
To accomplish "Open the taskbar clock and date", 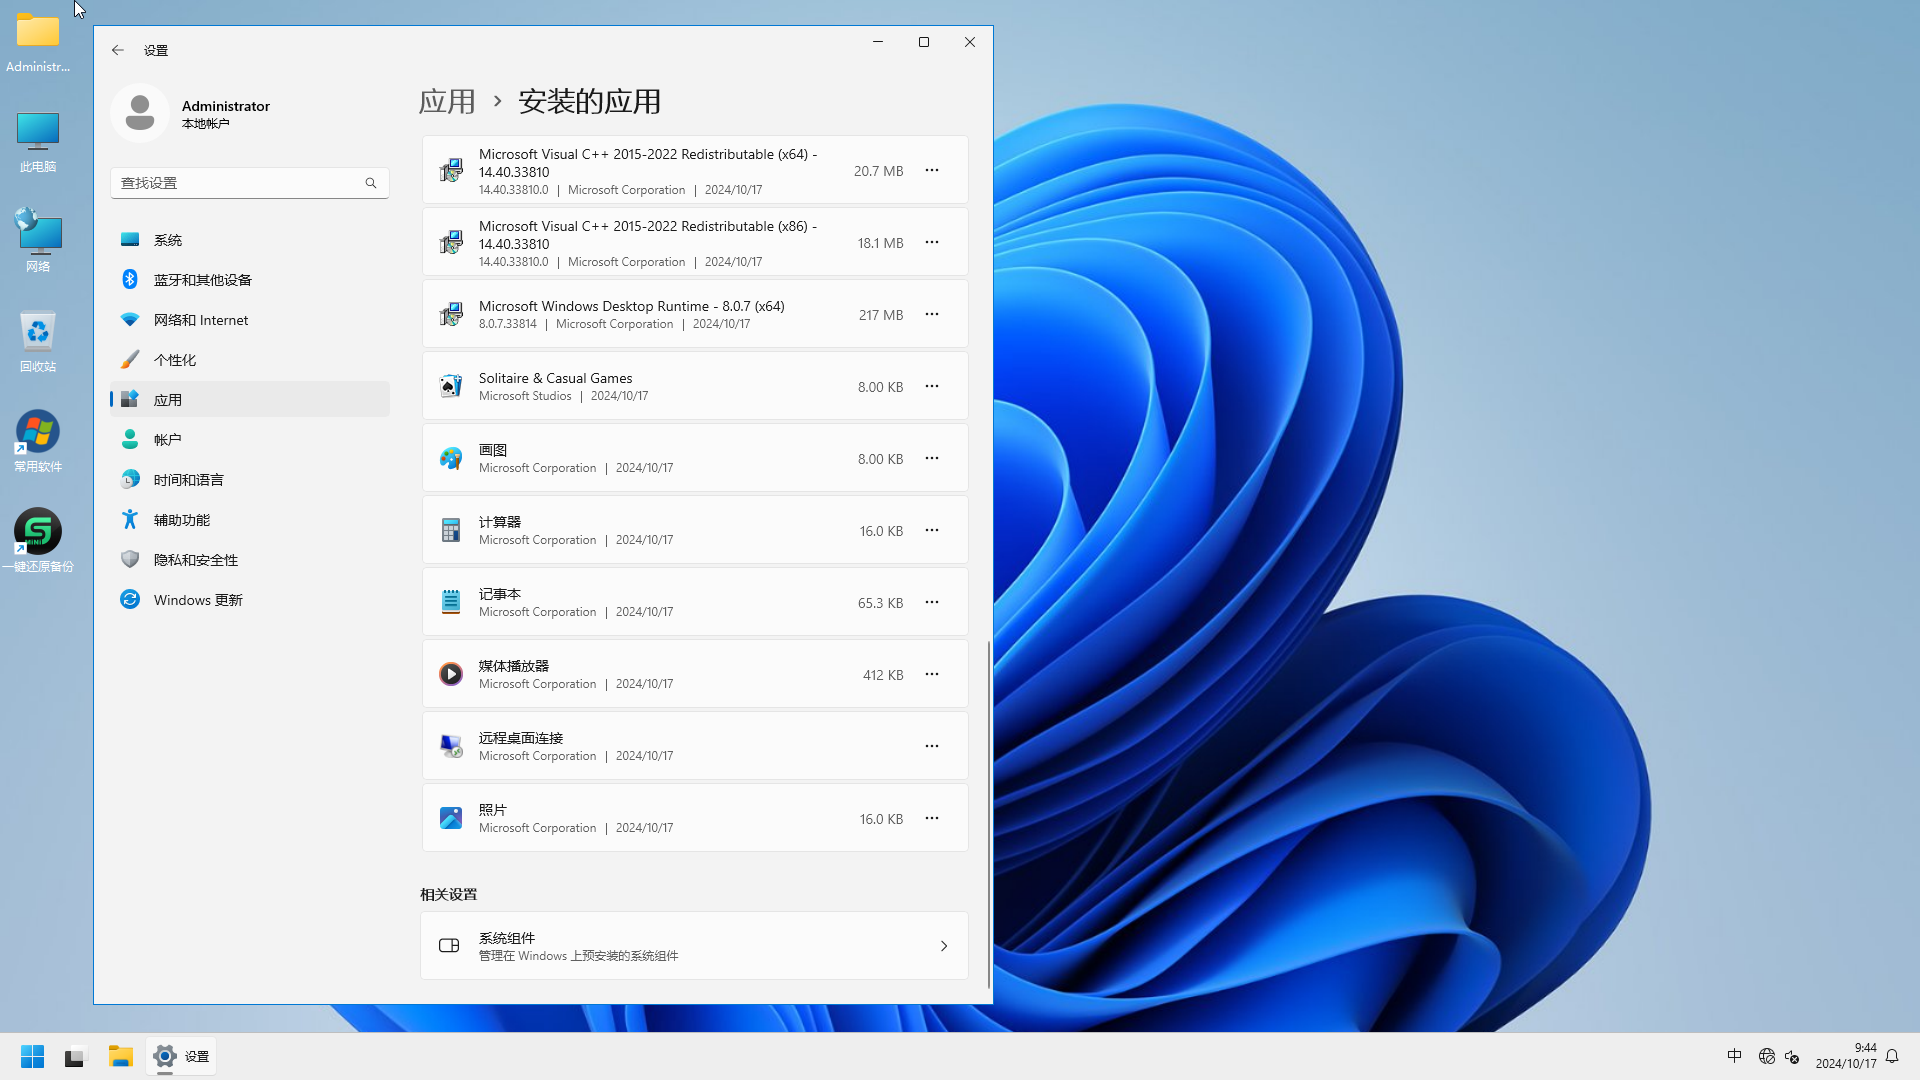I will pyautogui.click(x=1846, y=1056).
